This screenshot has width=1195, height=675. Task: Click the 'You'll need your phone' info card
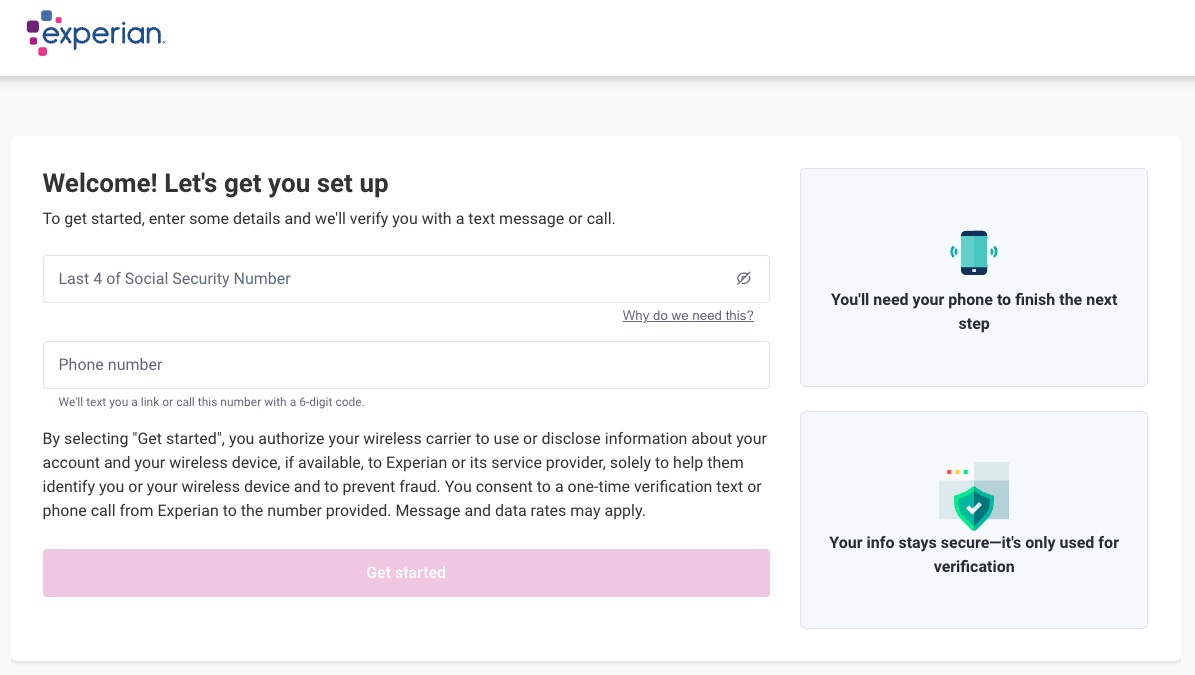click(x=973, y=277)
